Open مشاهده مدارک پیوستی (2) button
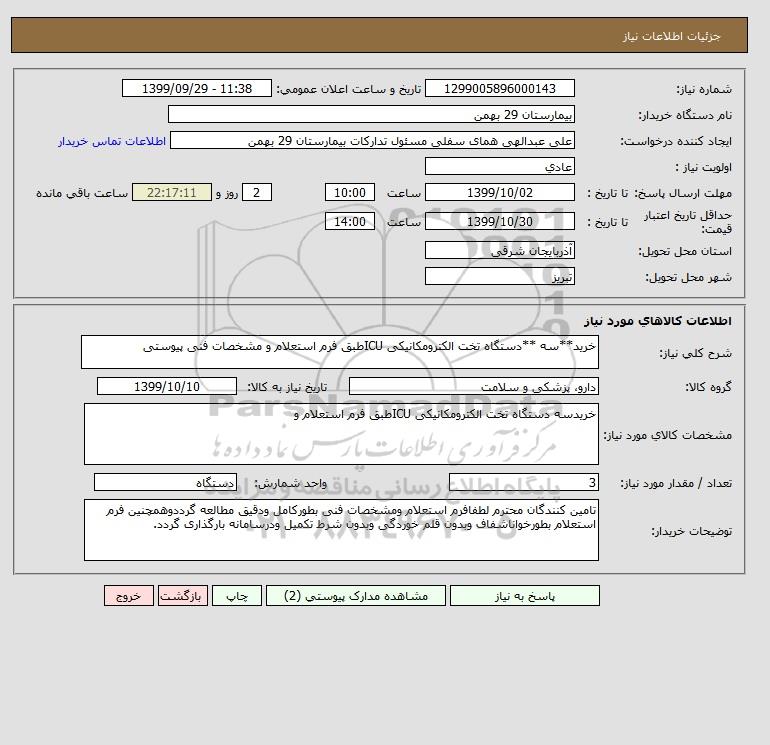This screenshot has width=770, height=745. (356, 596)
